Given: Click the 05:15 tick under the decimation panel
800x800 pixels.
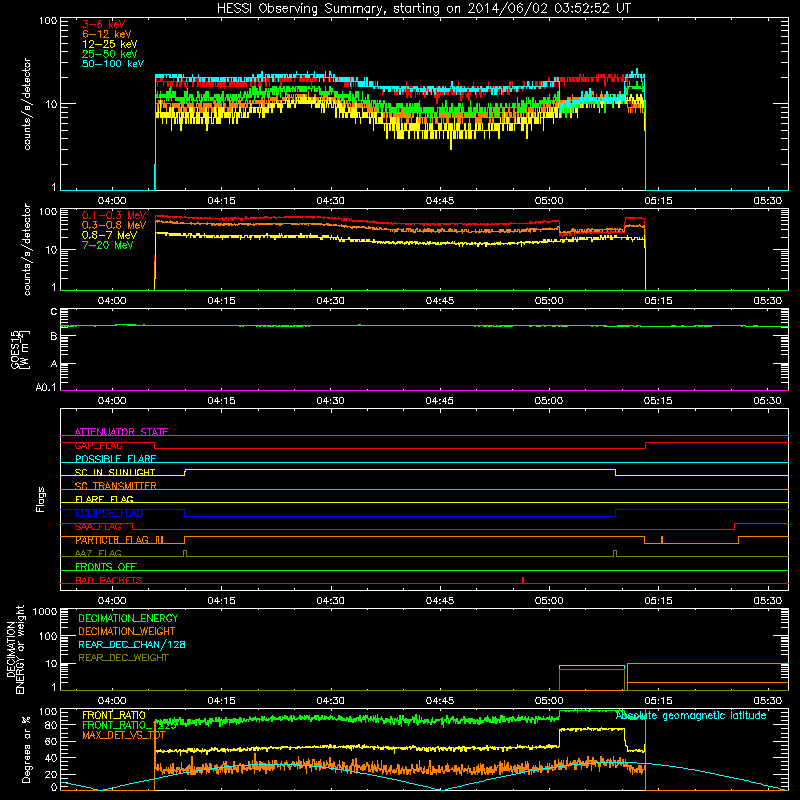Looking at the screenshot, I should [658, 701].
